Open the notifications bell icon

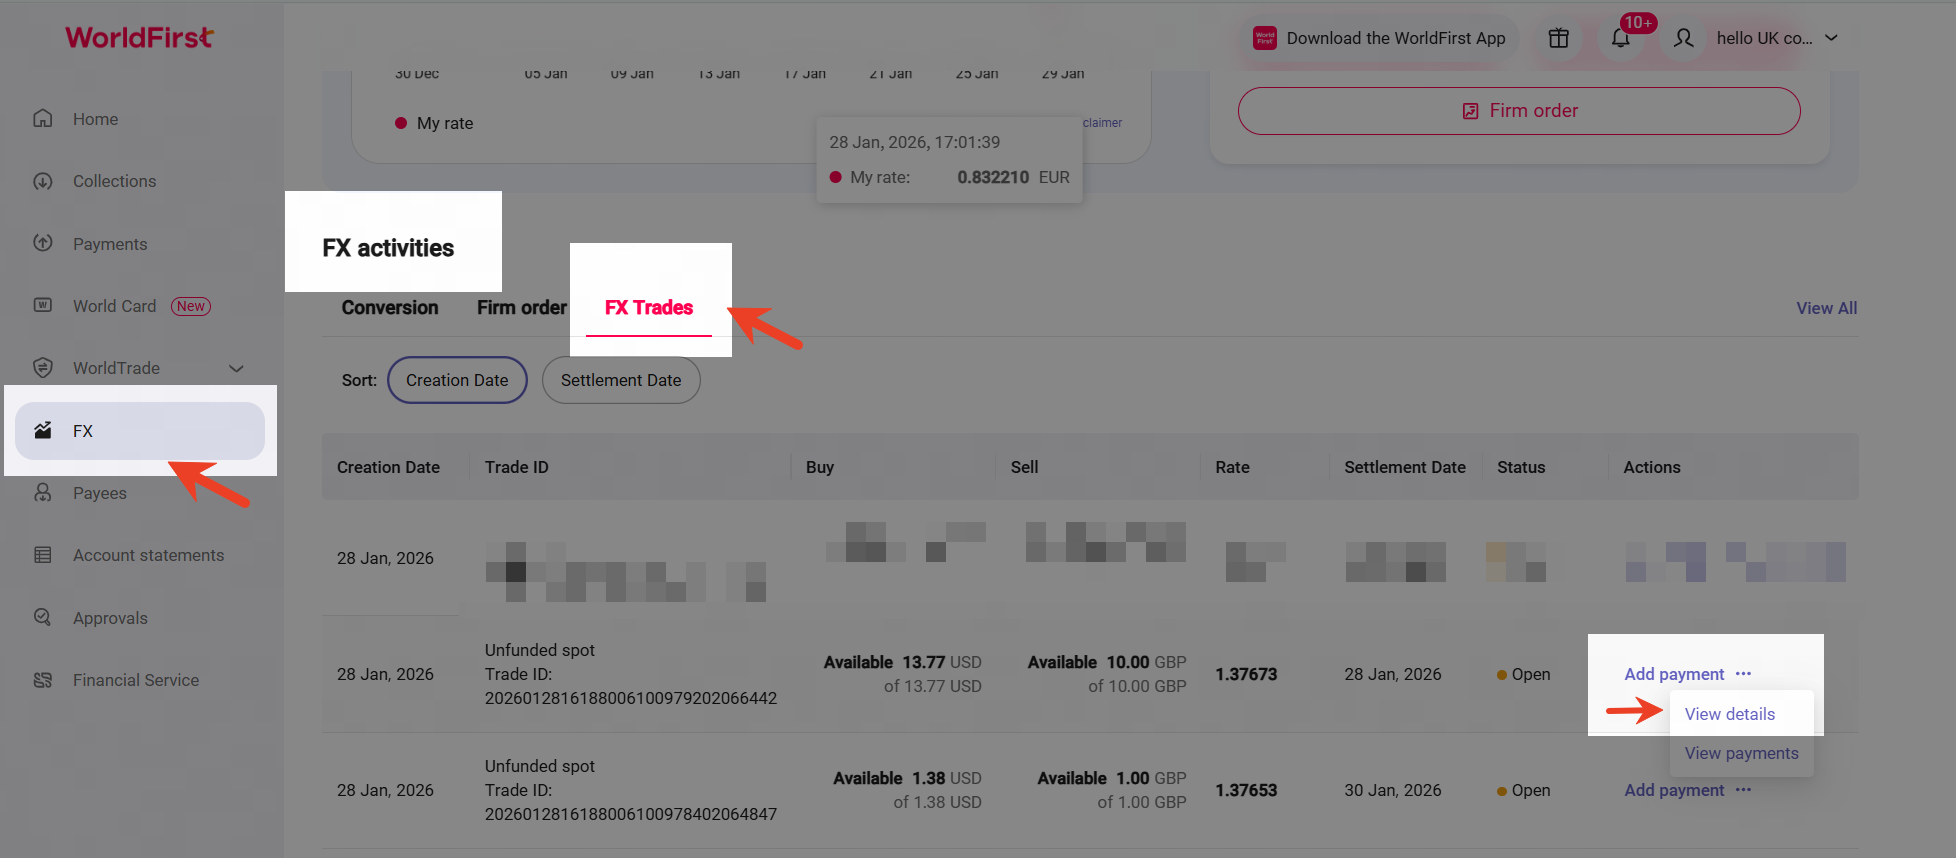tap(1621, 38)
